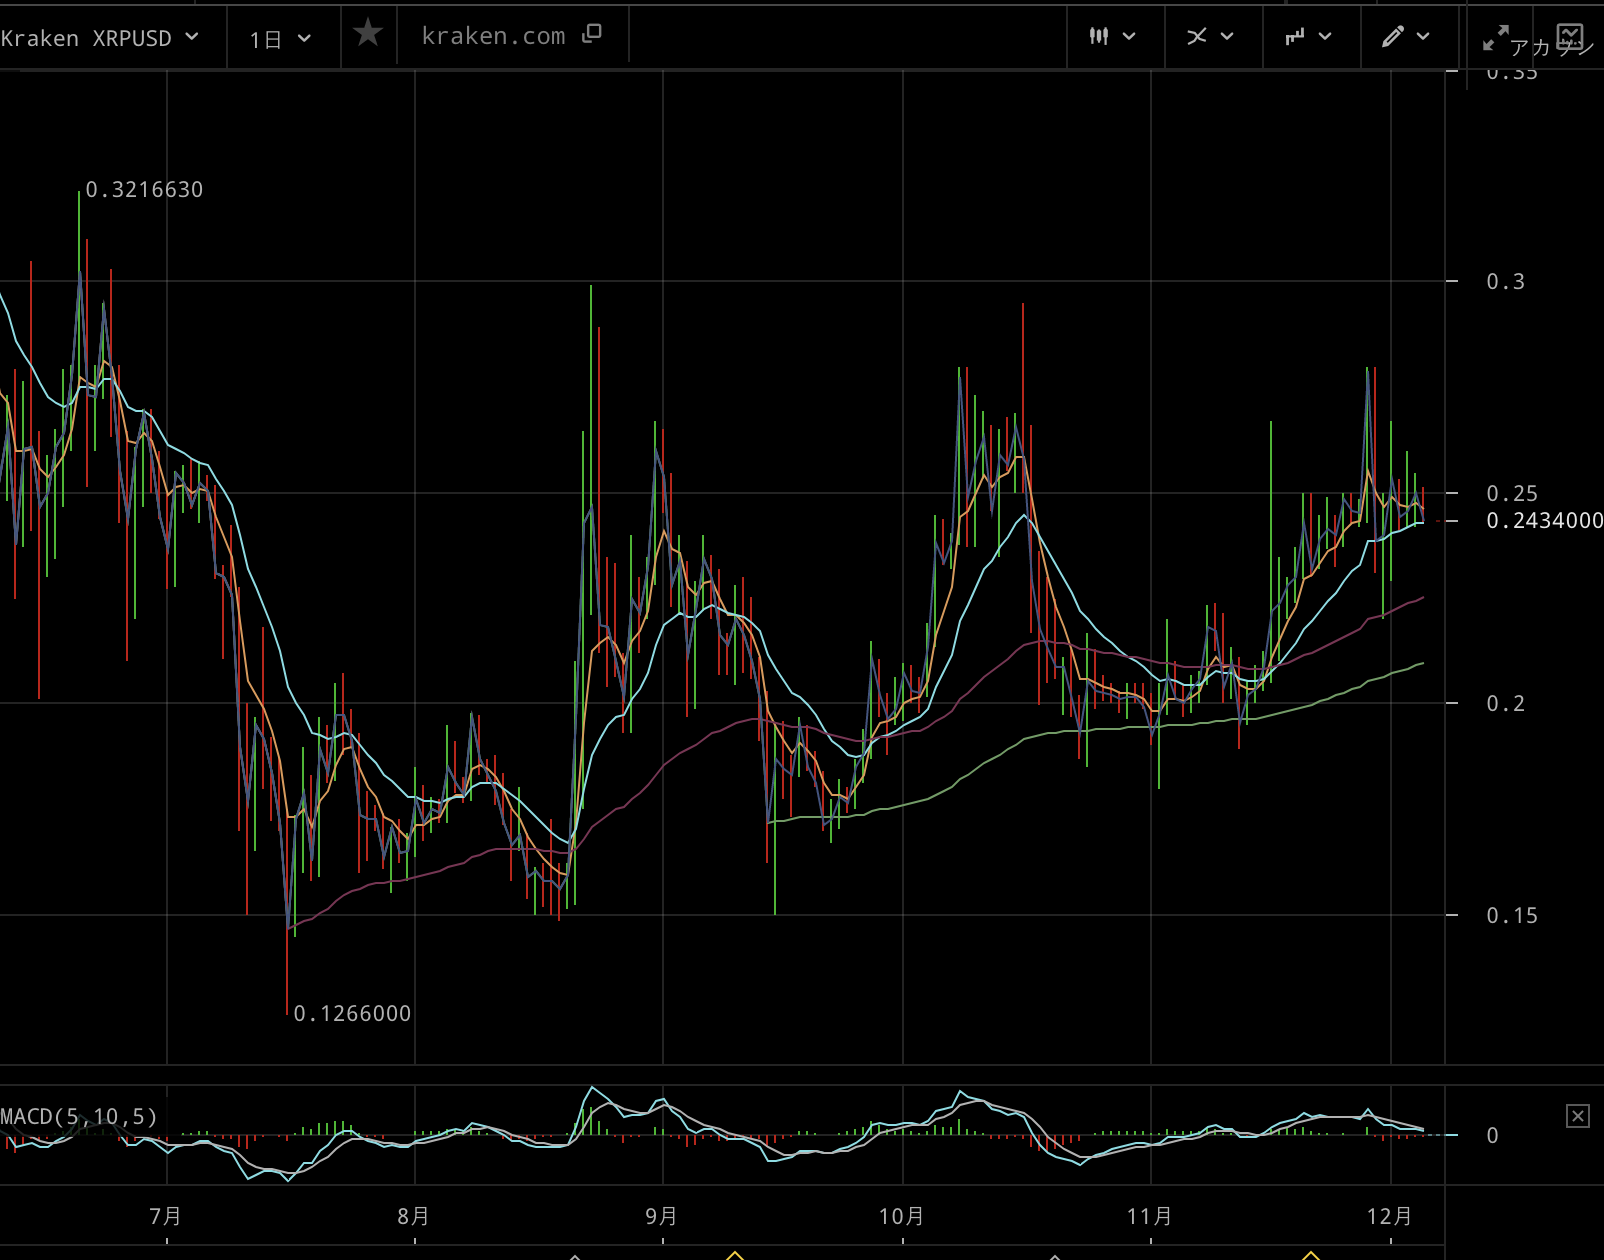This screenshot has height=1260, width=1604.
Task: Click the MACD zero axis label
Action: click(x=1492, y=1136)
